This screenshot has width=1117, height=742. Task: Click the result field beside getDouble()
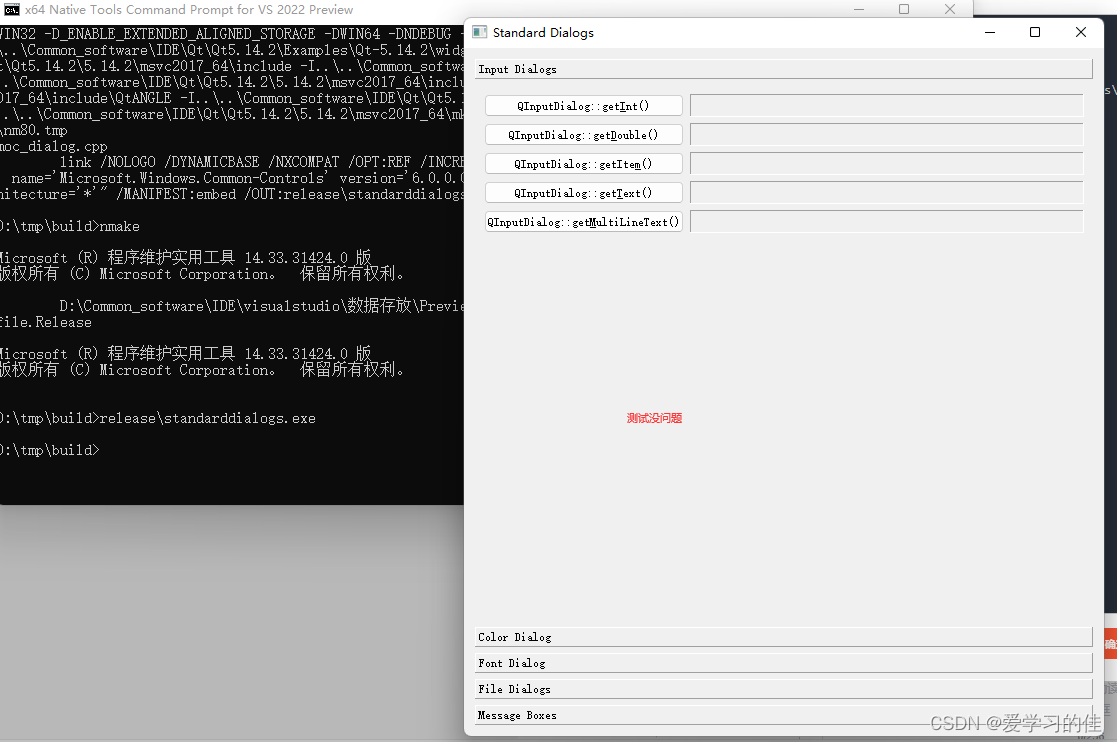coord(887,135)
